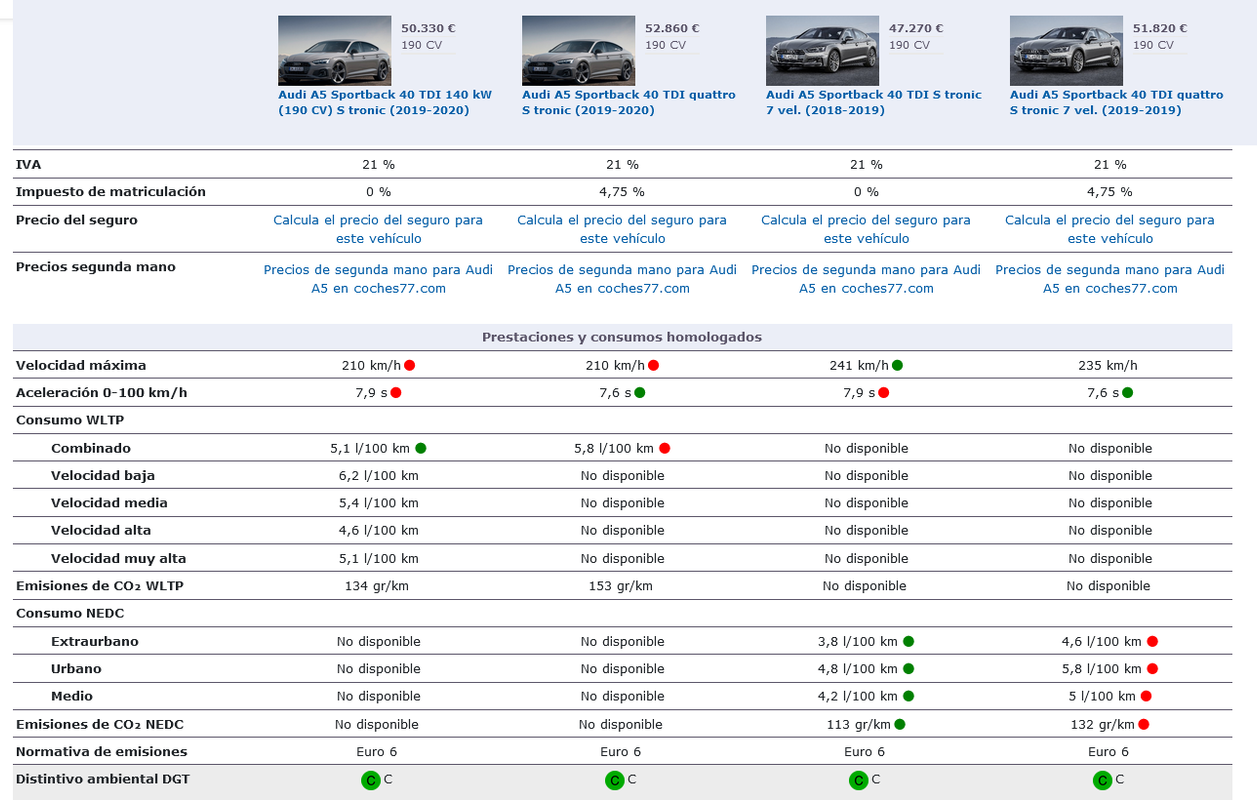Viewport: 1257px width, 800px height.
Task: Click the green dot beside 4,8 l/100 km
Action: (908, 669)
